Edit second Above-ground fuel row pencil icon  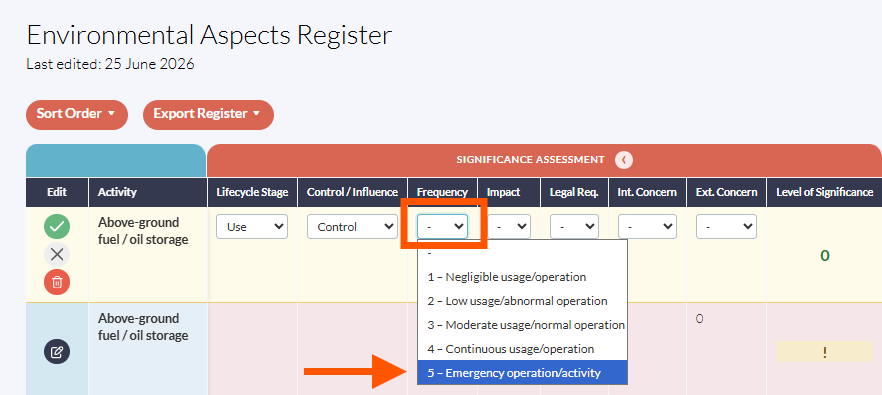coord(57,352)
